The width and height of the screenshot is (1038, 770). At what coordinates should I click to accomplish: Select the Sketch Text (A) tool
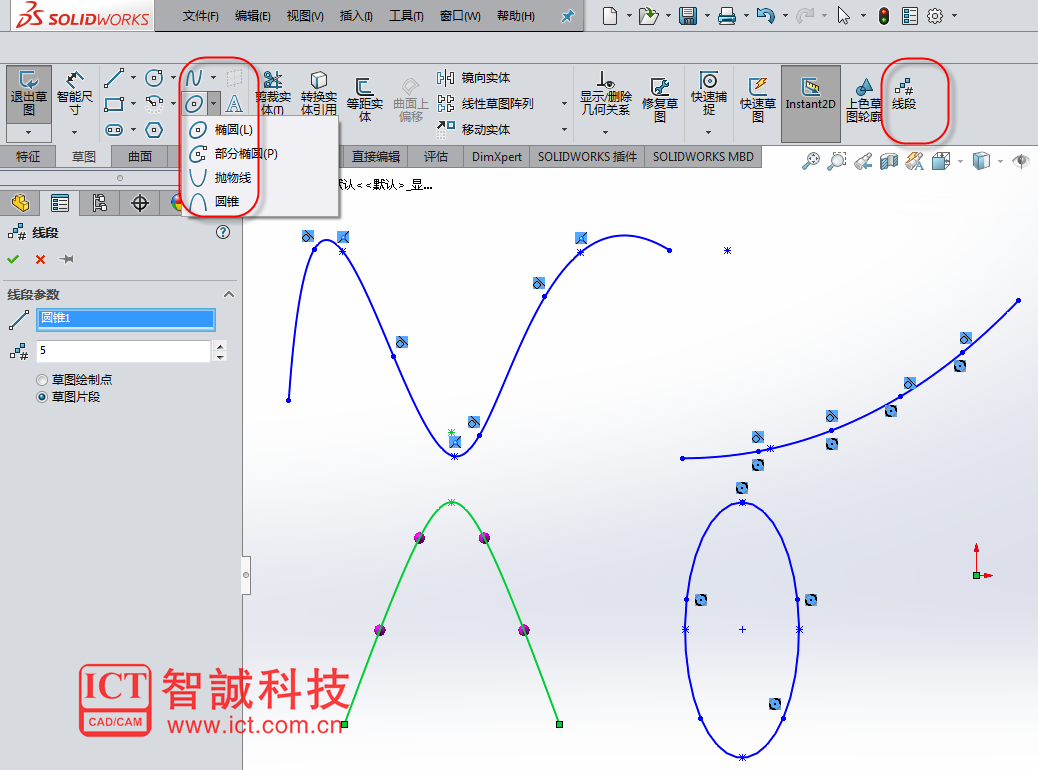pyautogui.click(x=234, y=104)
